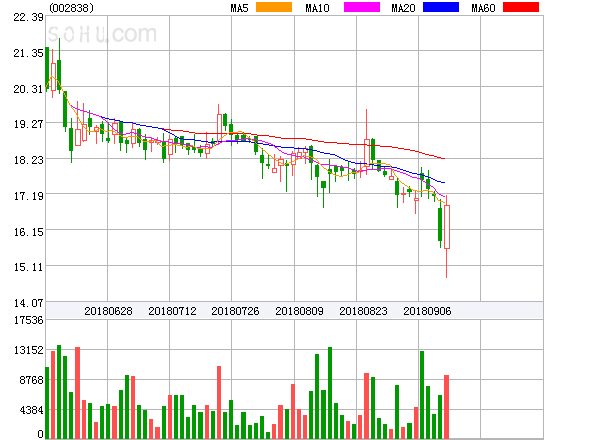Click the 22.39 price axis label
Viewport: 600px width, 440px height.
pos(28,17)
